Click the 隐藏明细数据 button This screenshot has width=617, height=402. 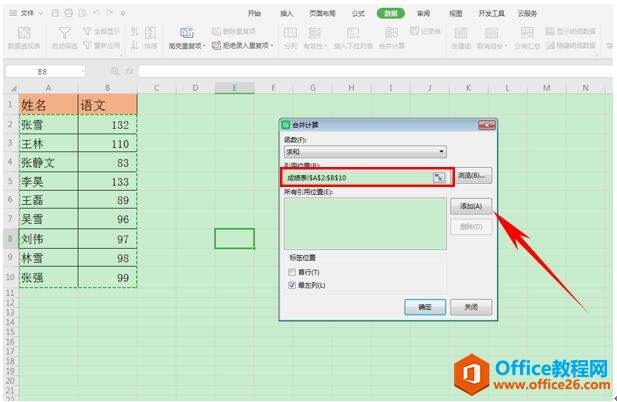point(570,46)
